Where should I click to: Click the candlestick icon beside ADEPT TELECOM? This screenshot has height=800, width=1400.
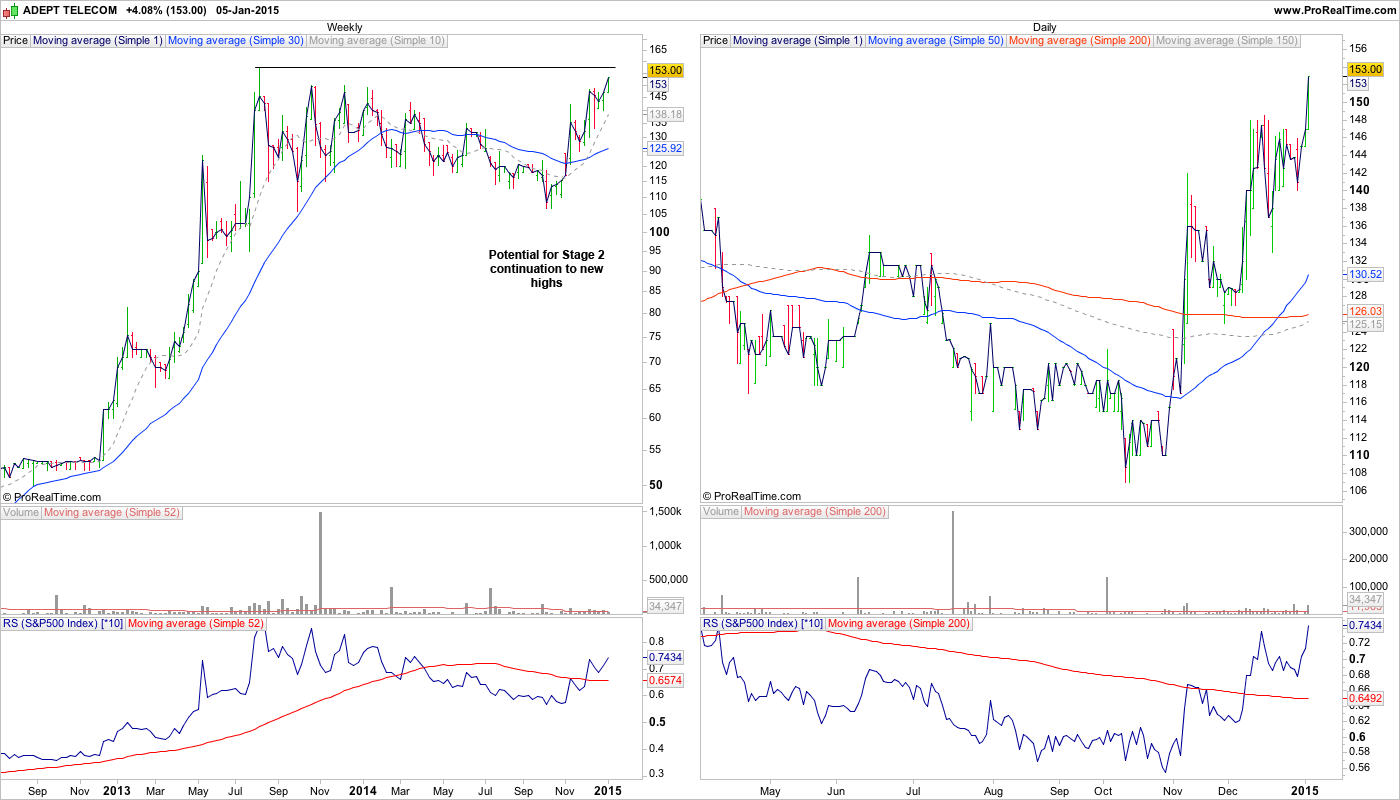click(x=9, y=10)
